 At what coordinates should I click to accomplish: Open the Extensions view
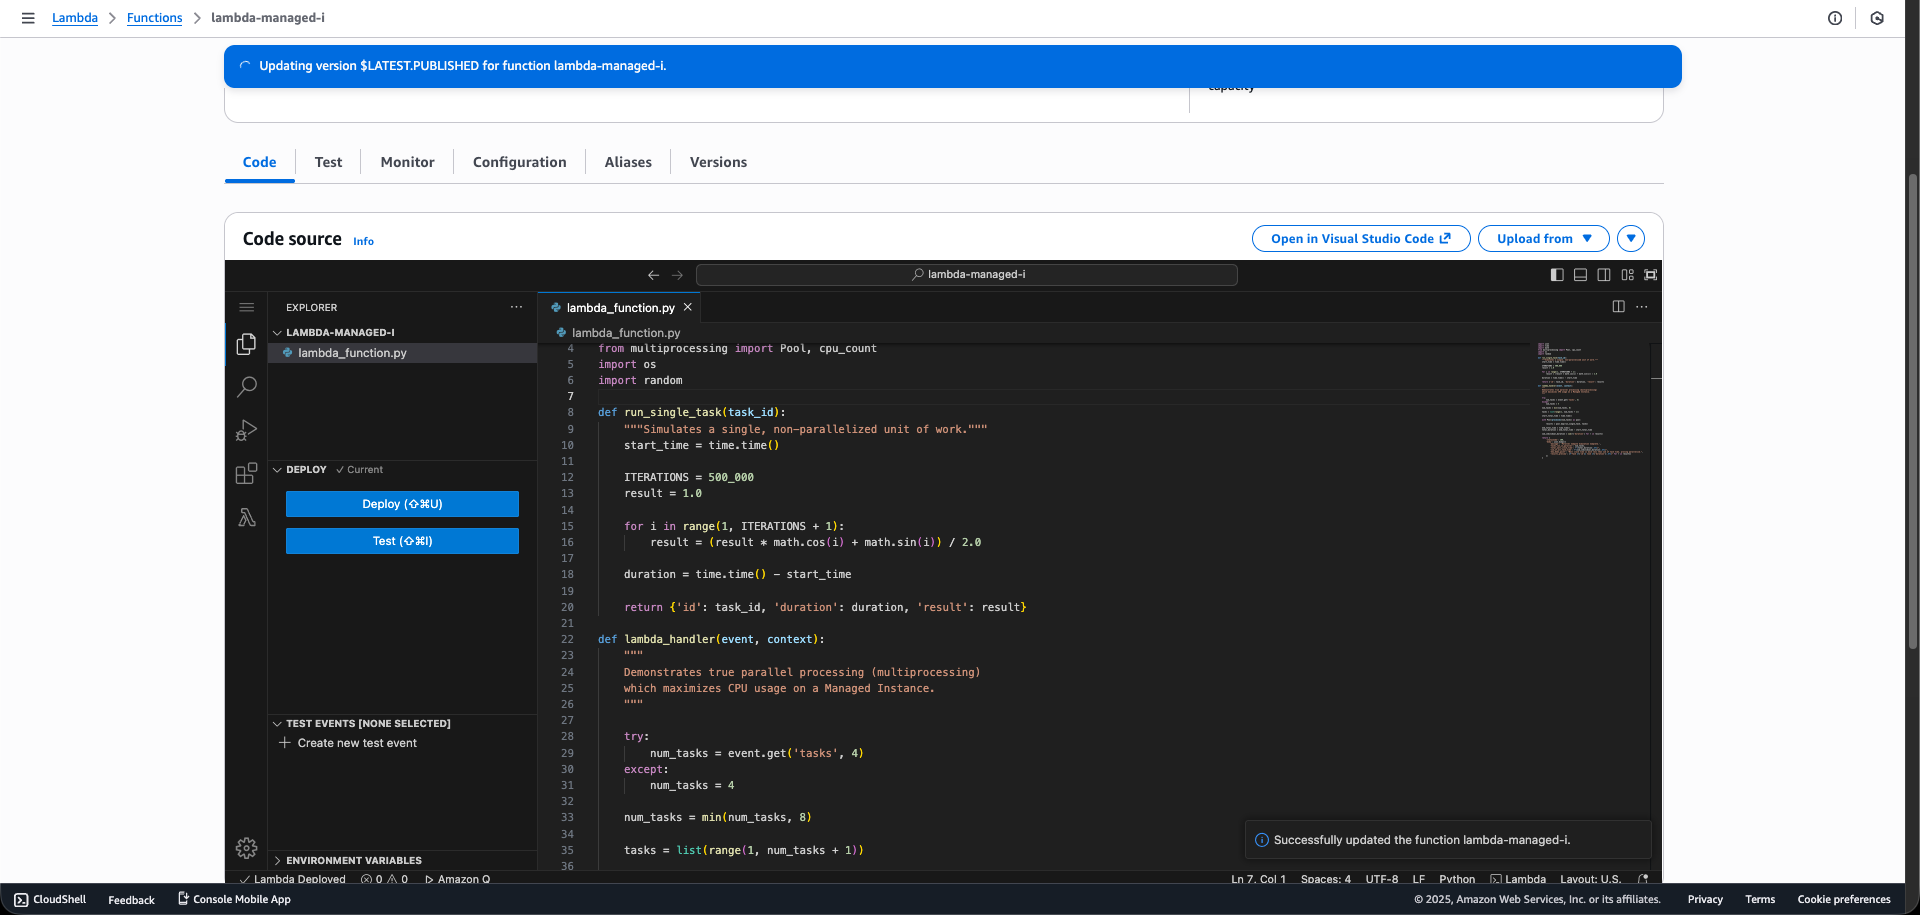[246, 474]
